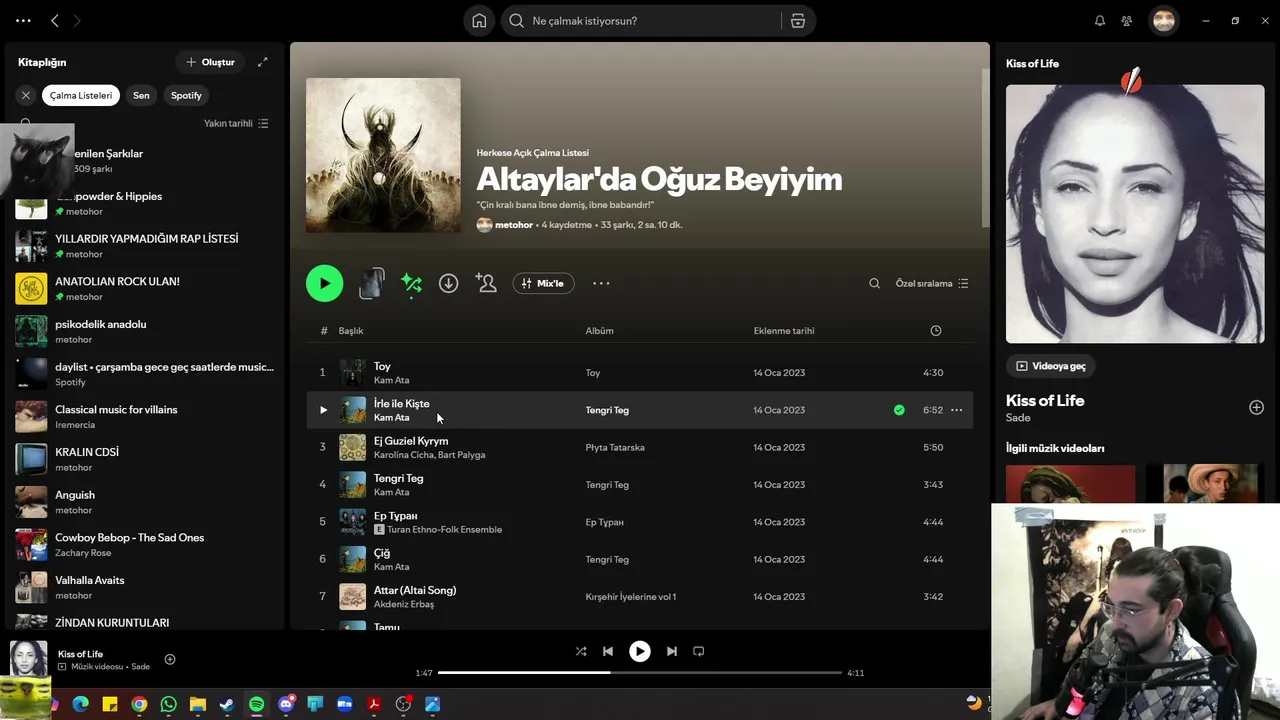1280x720 pixels.
Task: Open the user profile avatar menu
Action: [x=1164, y=21]
